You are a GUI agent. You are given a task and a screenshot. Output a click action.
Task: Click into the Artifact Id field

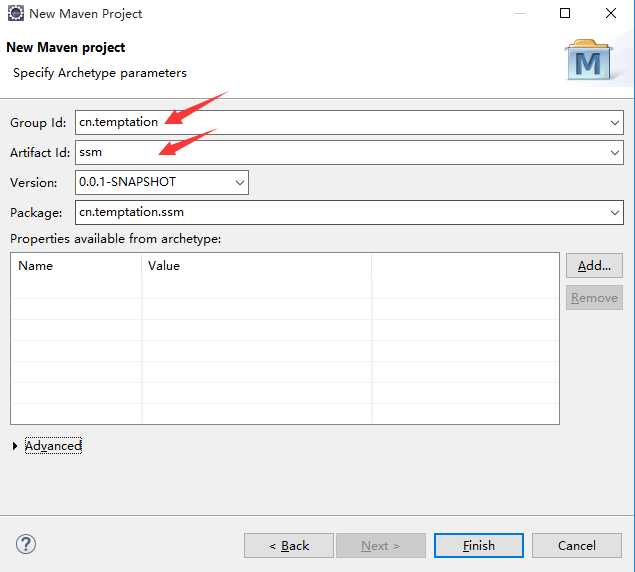[349, 152]
